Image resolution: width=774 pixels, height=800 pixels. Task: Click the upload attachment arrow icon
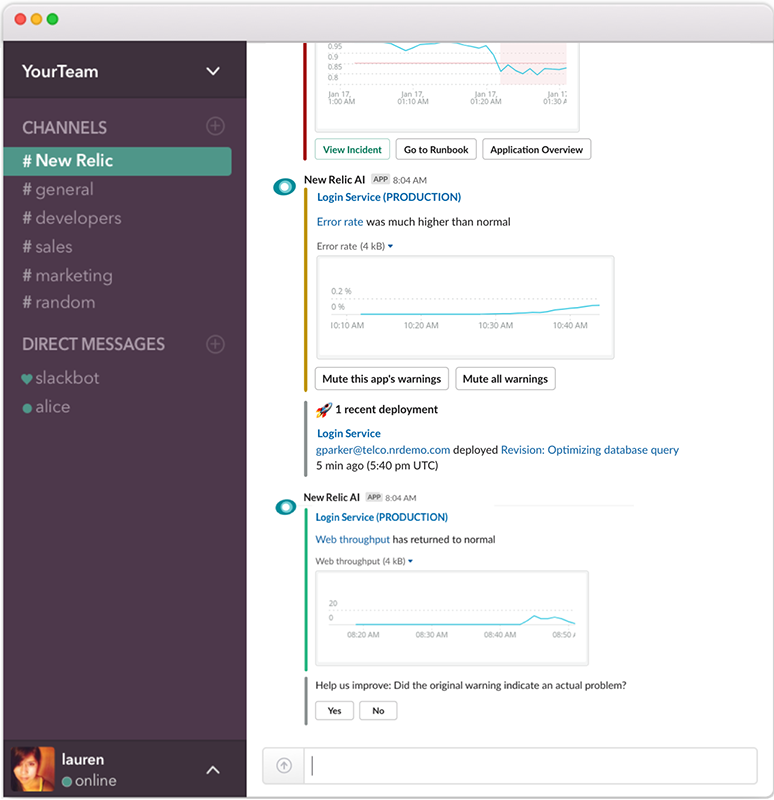click(284, 765)
